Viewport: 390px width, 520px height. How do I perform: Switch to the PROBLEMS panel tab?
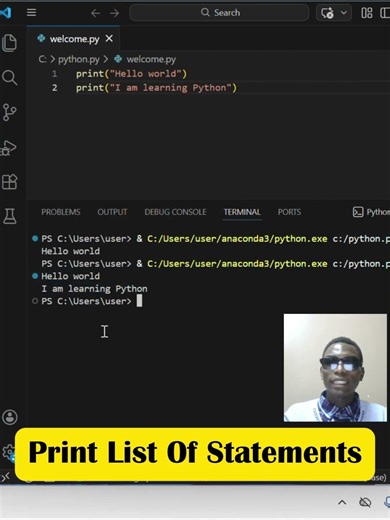click(x=61, y=212)
